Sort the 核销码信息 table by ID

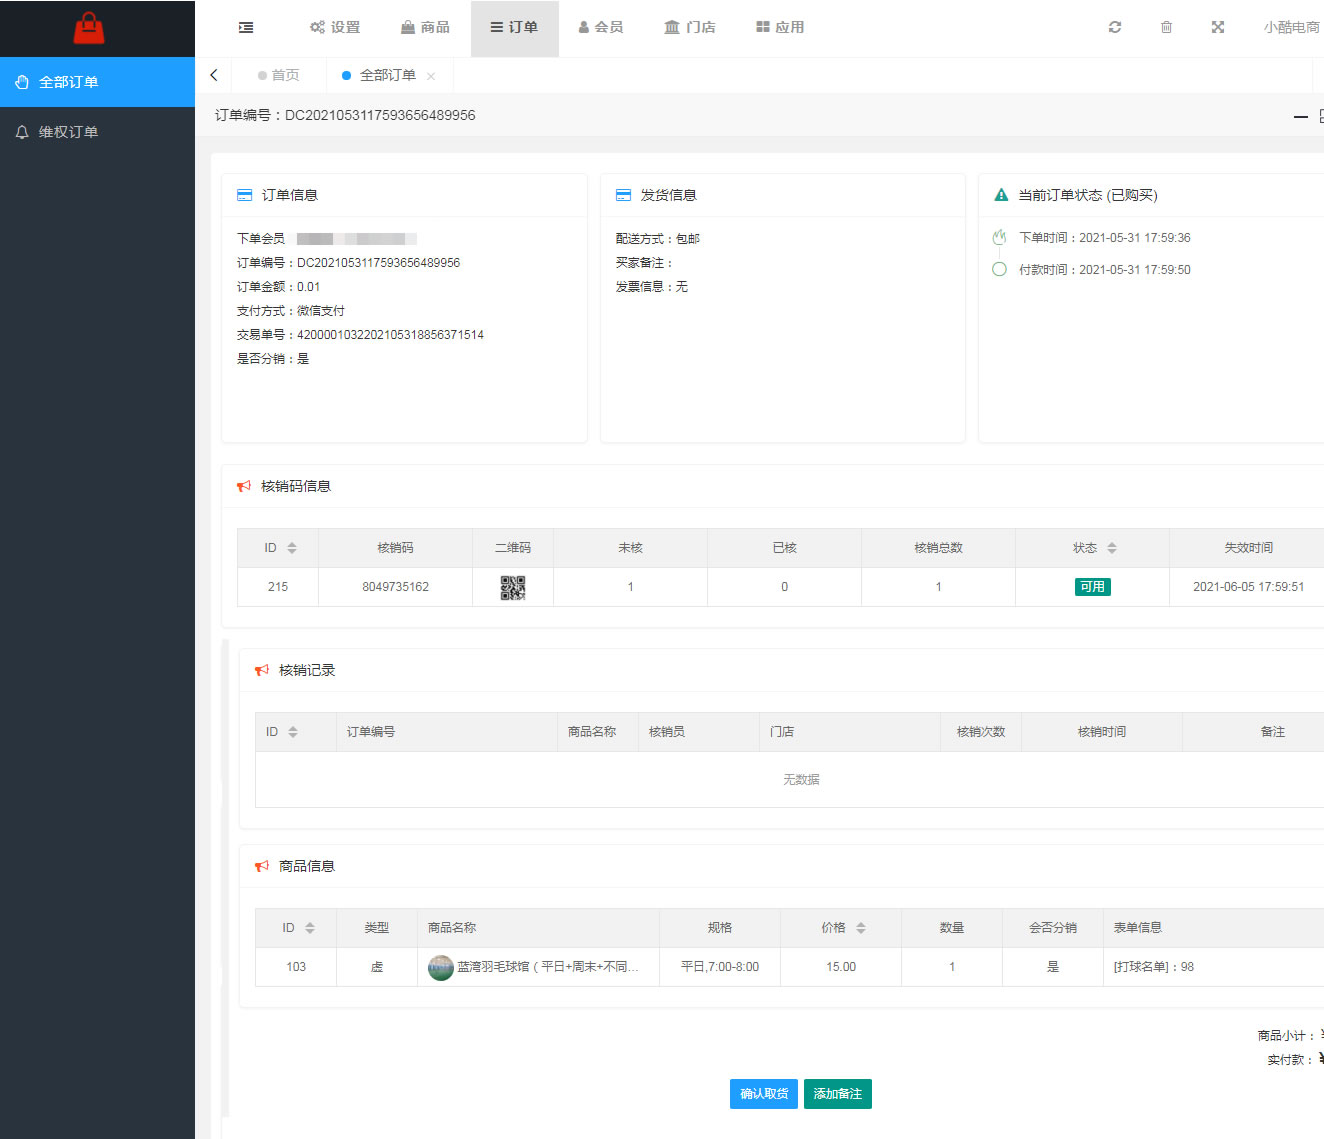(x=292, y=548)
